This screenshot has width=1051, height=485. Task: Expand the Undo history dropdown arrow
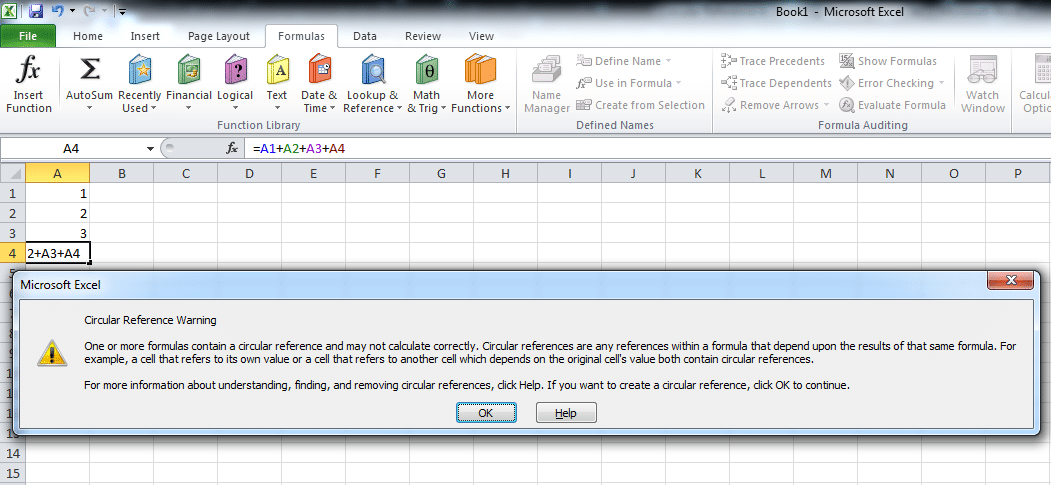[x=72, y=12]
